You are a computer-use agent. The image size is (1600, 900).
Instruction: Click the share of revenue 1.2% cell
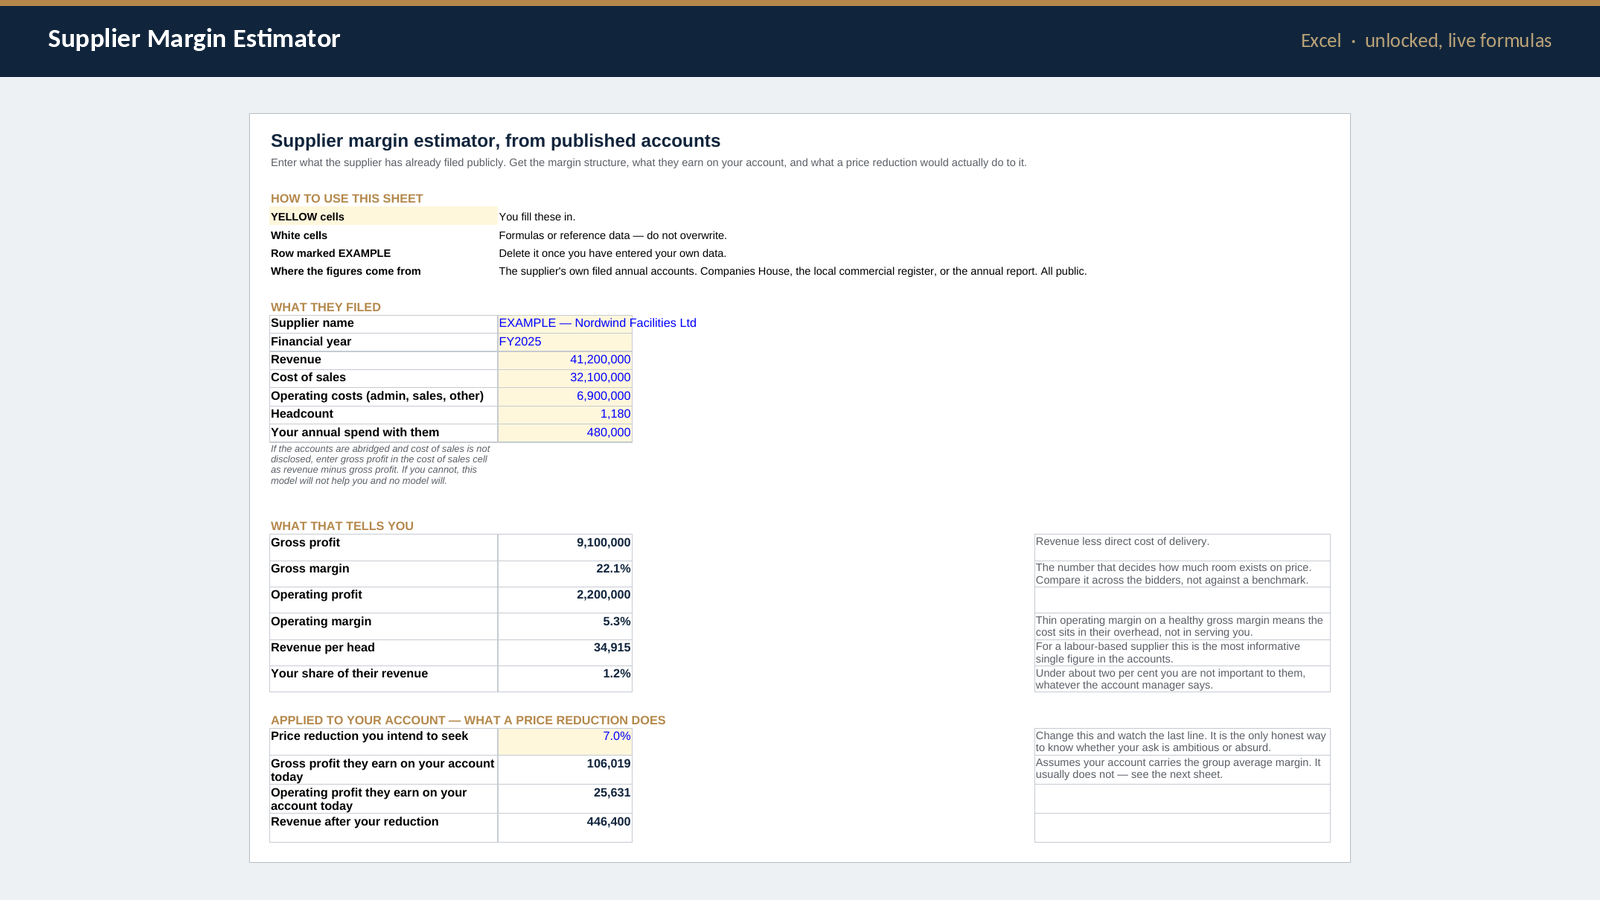point(565,679)
